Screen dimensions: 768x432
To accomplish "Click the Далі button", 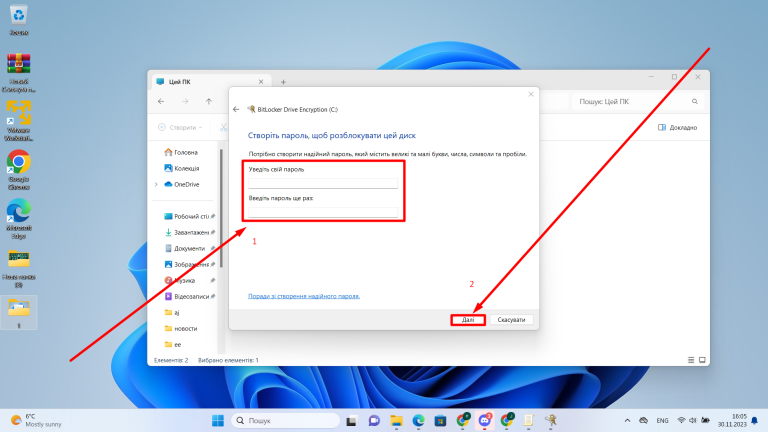I will [468, 320].
